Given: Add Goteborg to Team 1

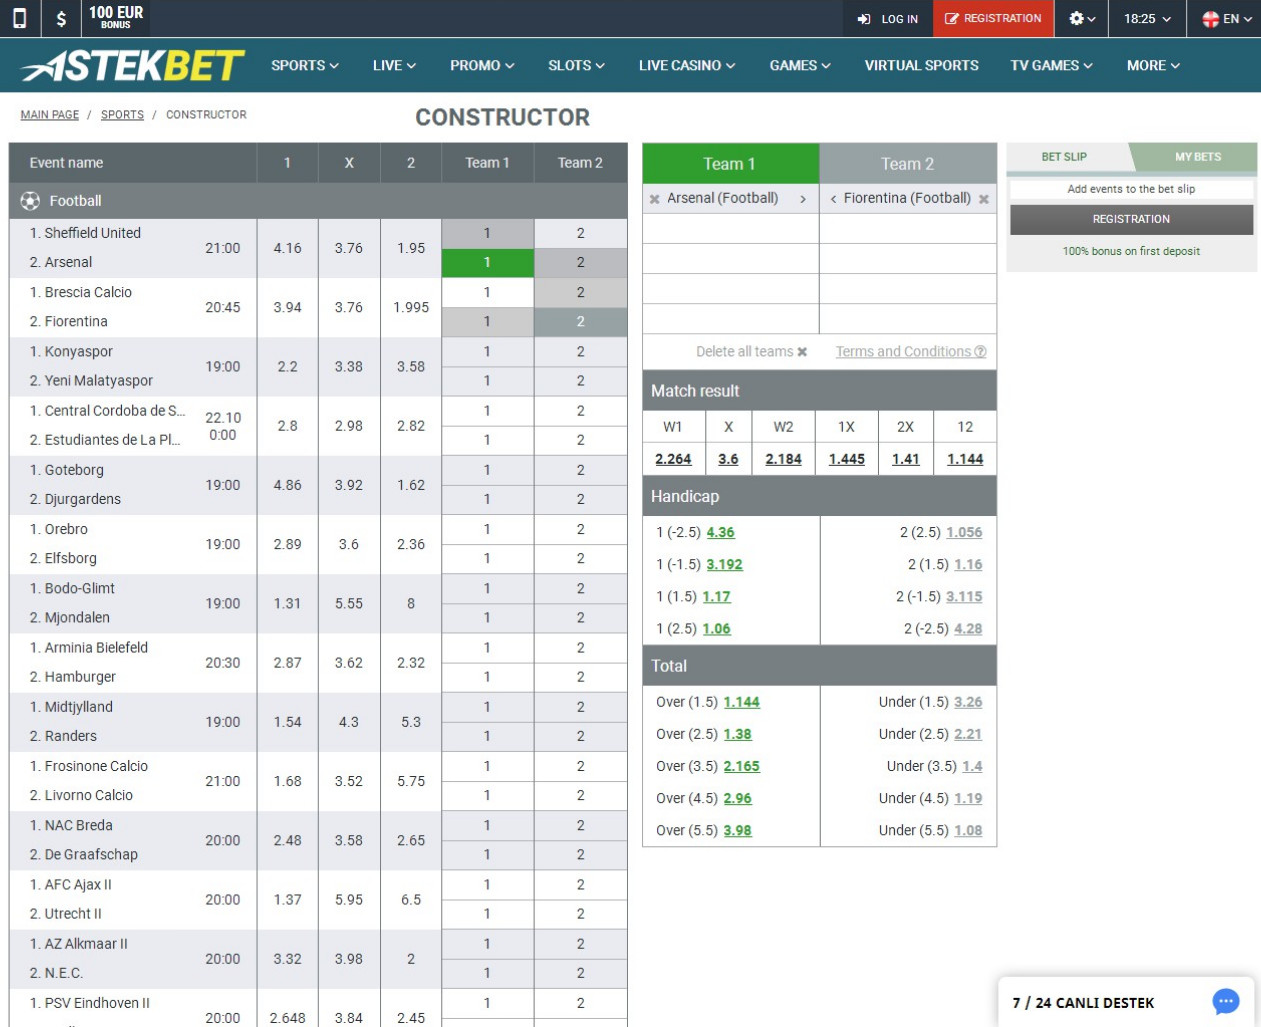Looking at the screenshot, I should tap(487, 470).
